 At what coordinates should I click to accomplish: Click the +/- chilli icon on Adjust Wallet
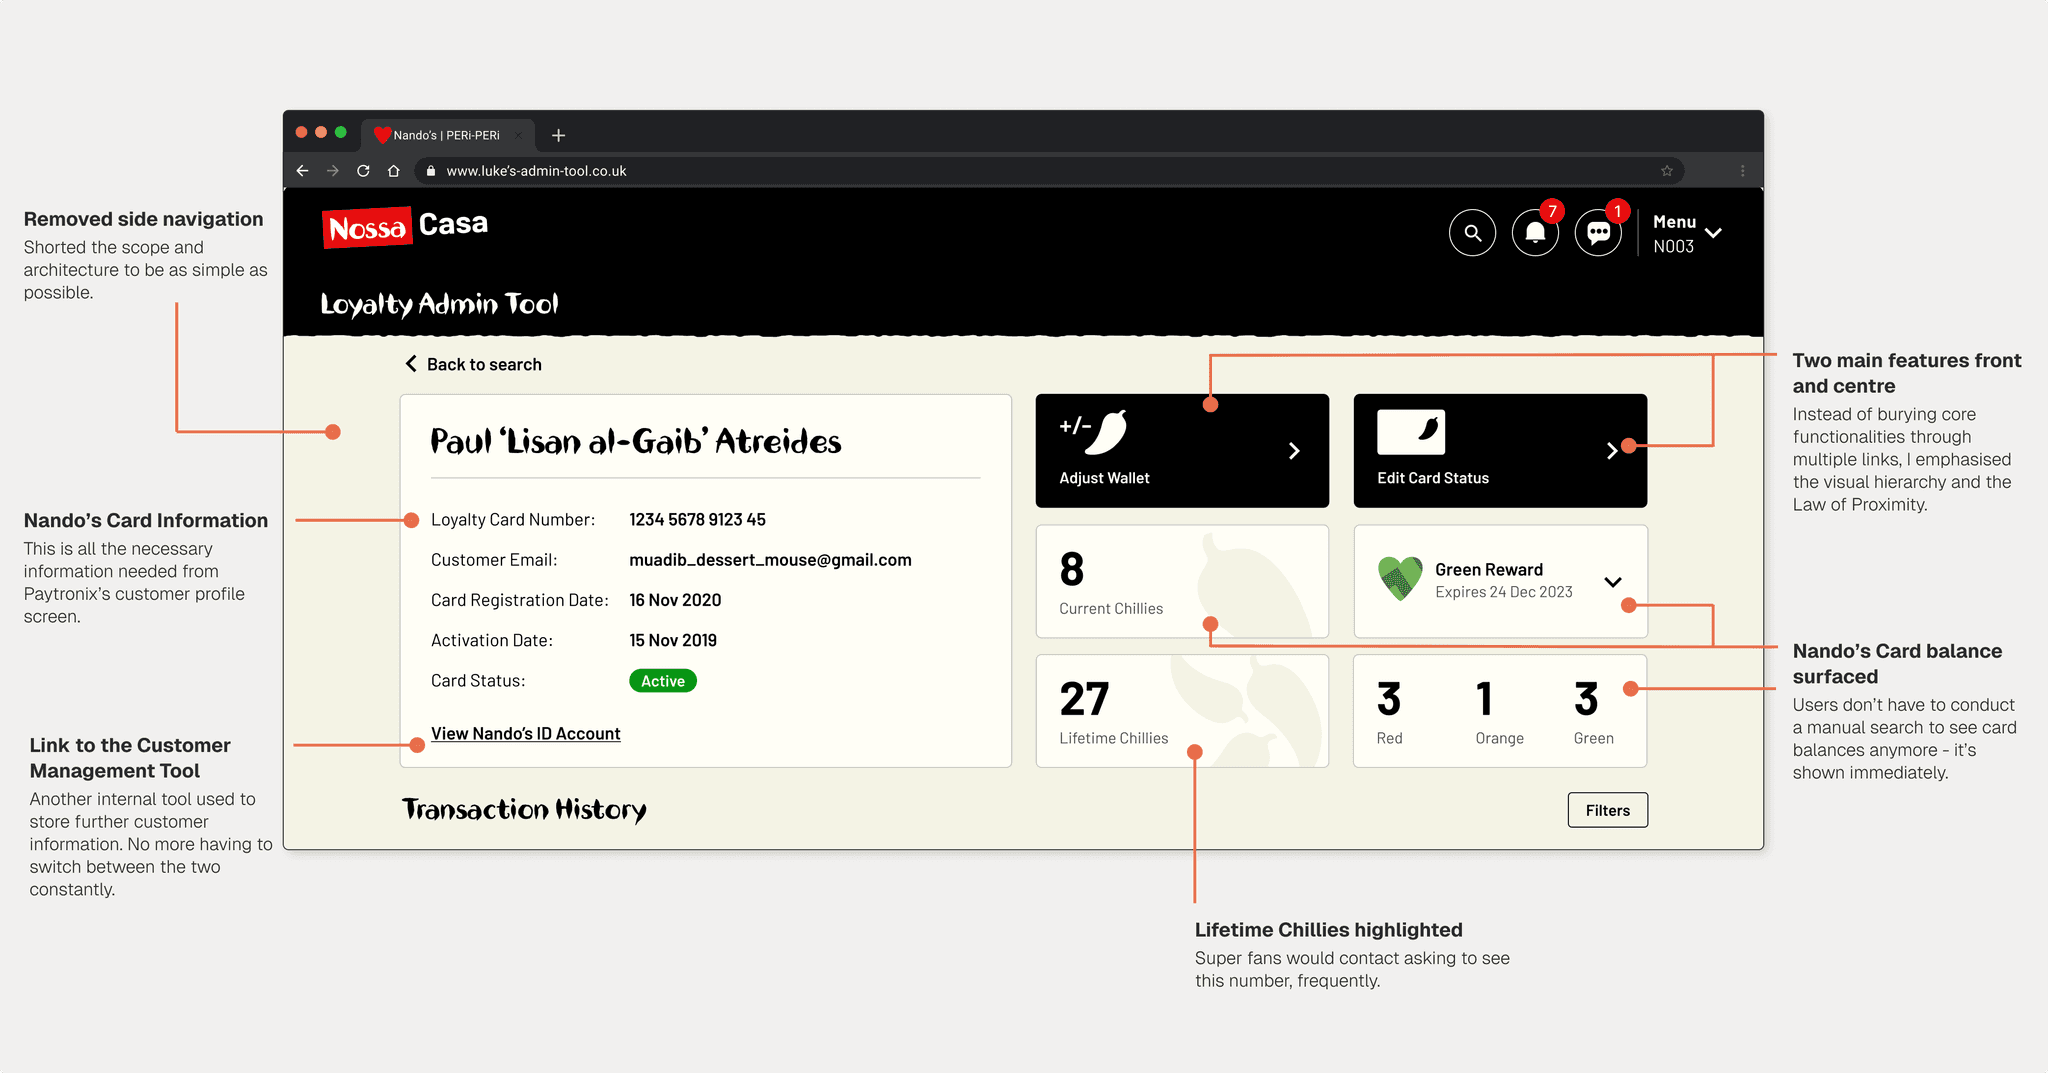pos(1093,432)
